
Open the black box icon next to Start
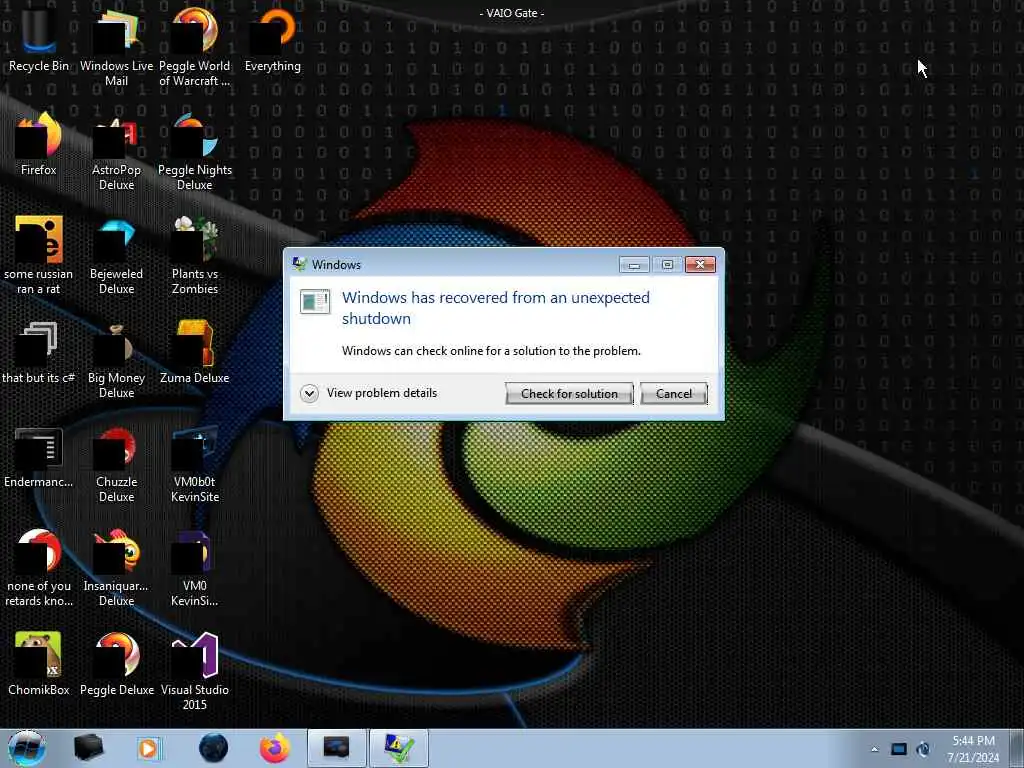[88, 748]
